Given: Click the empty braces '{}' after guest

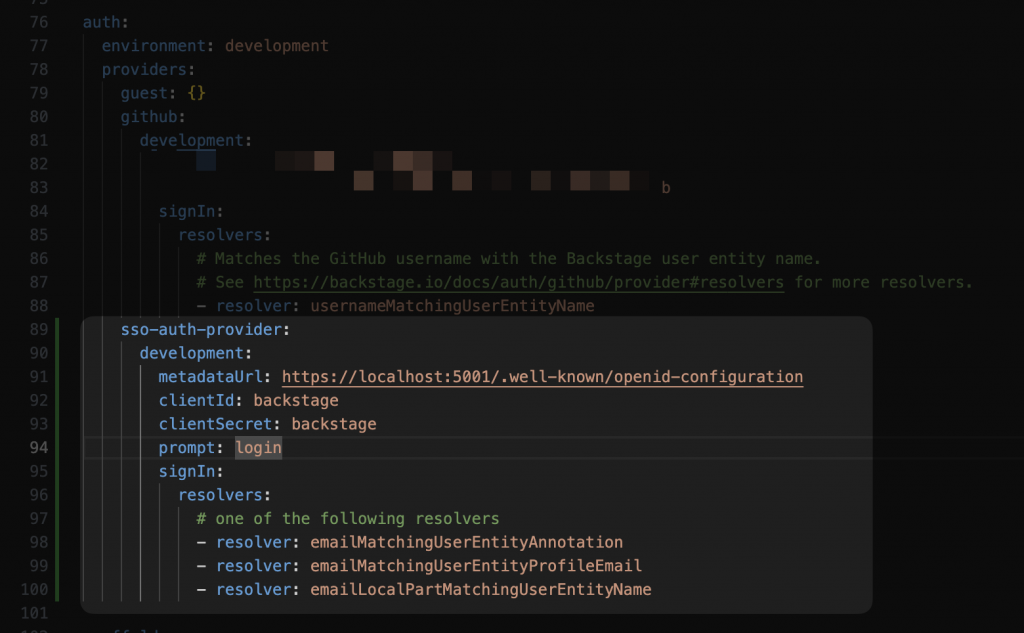Looking at the screenshot, I should click(x=196, y=93).
